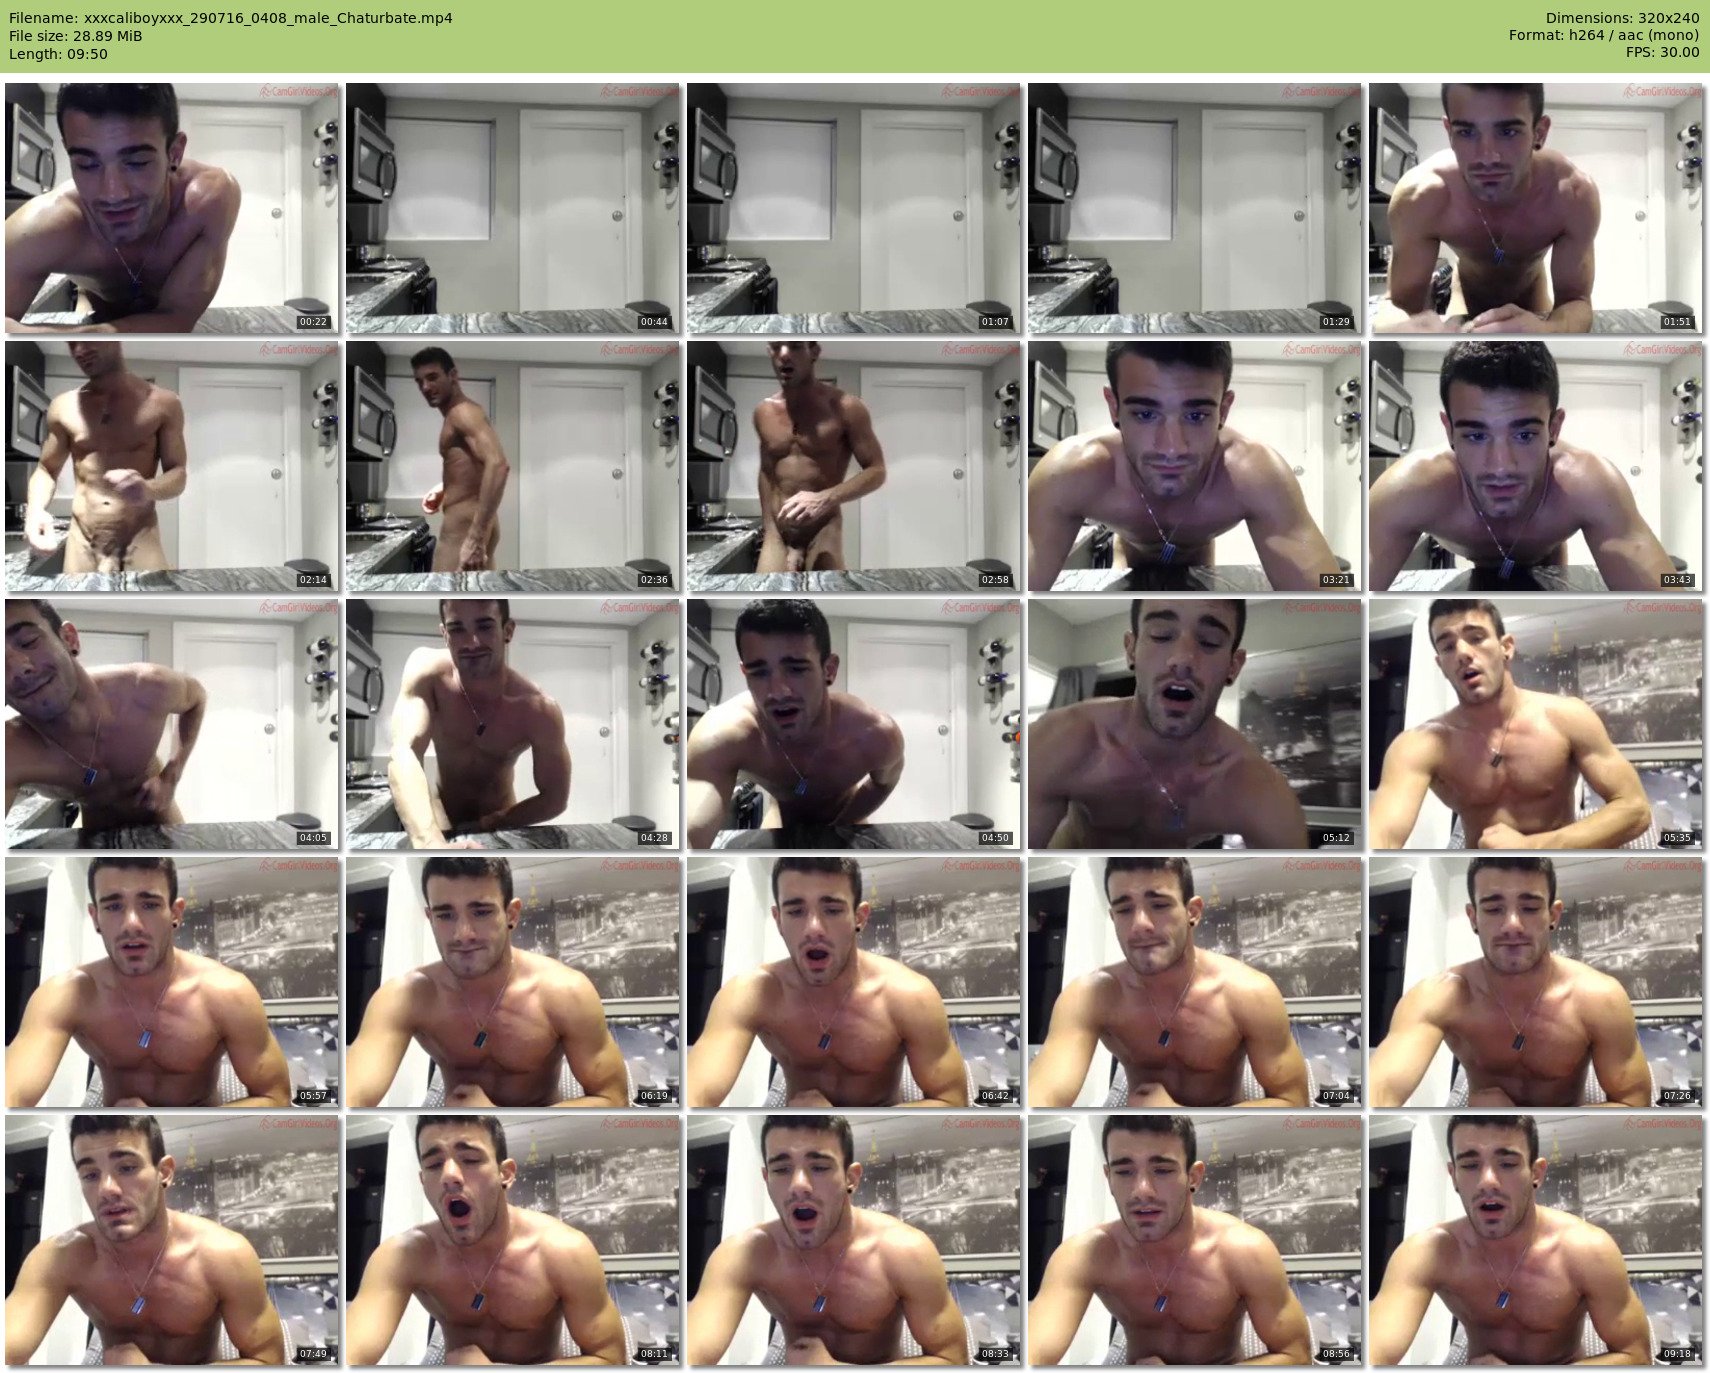The image size is (1710, 1373).
Task: Select the frame at timestamp 08:11
Action: (513, 1240)
